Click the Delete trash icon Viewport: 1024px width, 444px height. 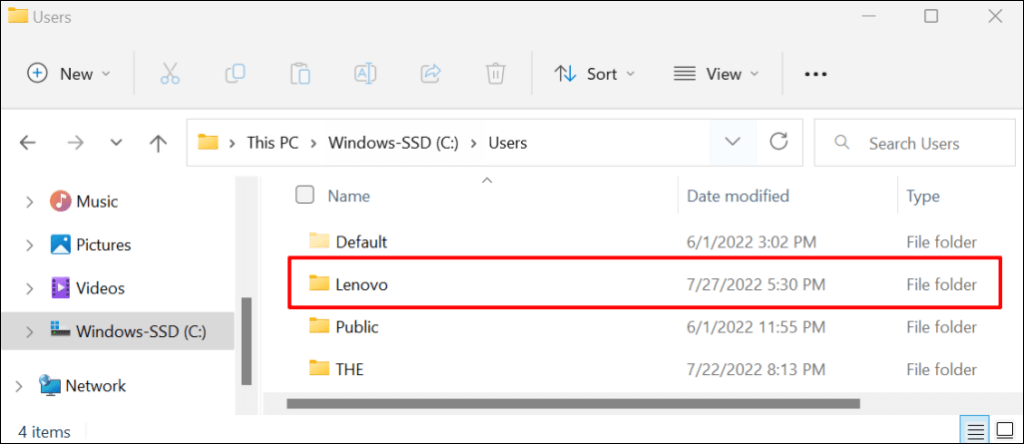click(495, 73)
